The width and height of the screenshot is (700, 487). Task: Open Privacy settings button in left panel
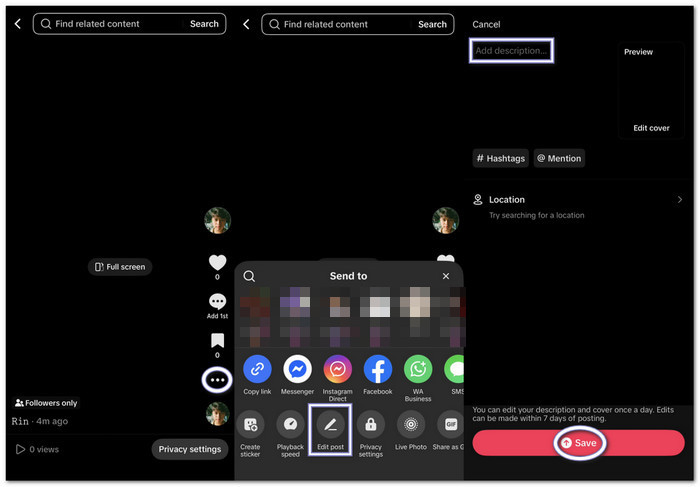click(190, 449)
